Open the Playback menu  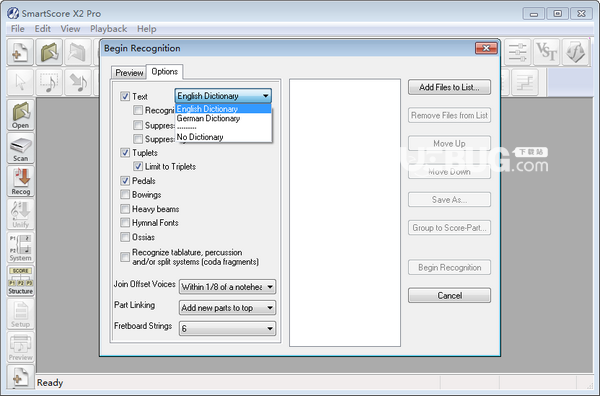(x=109, y=29)
